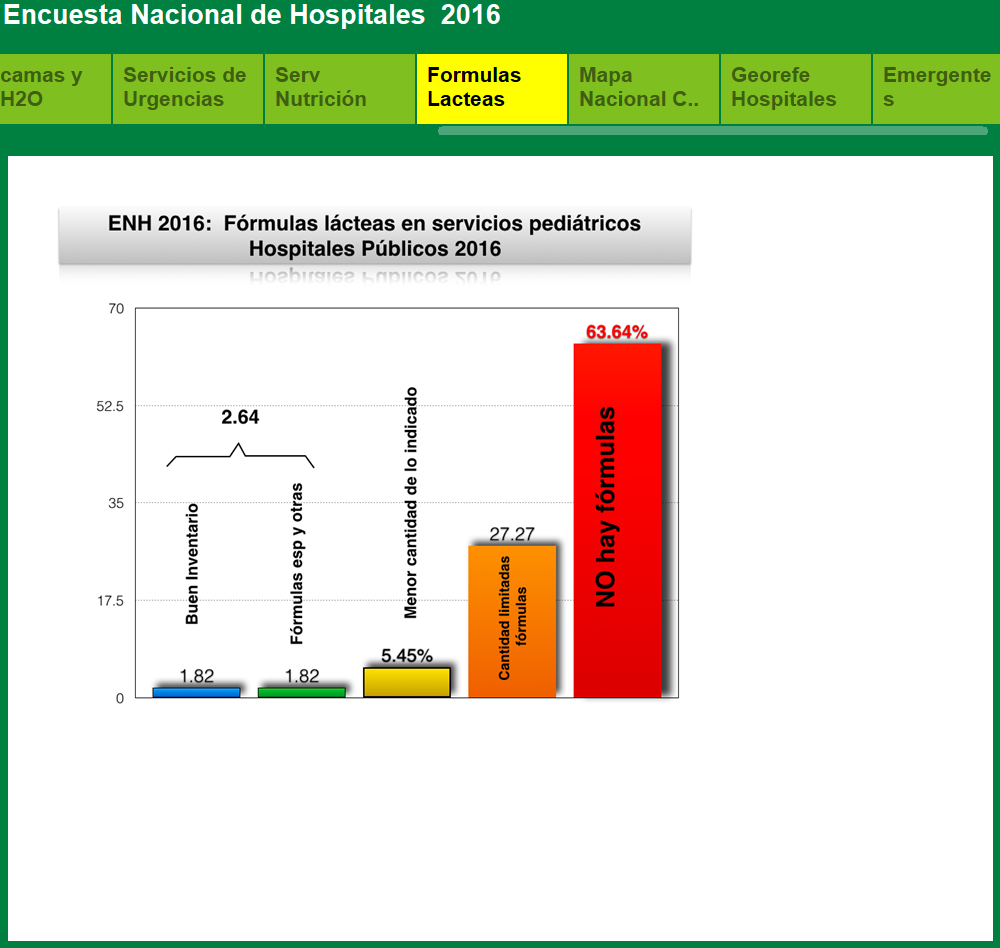Click the 52.5 y-axis label
This screenshot has width=1000, height=948.
[108, 406]
